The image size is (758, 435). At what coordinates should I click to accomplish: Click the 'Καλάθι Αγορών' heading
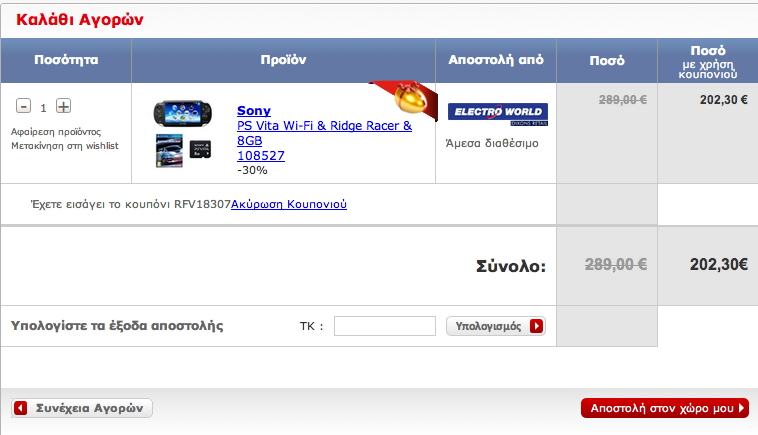pyautogui.click(x=80, y=20)
